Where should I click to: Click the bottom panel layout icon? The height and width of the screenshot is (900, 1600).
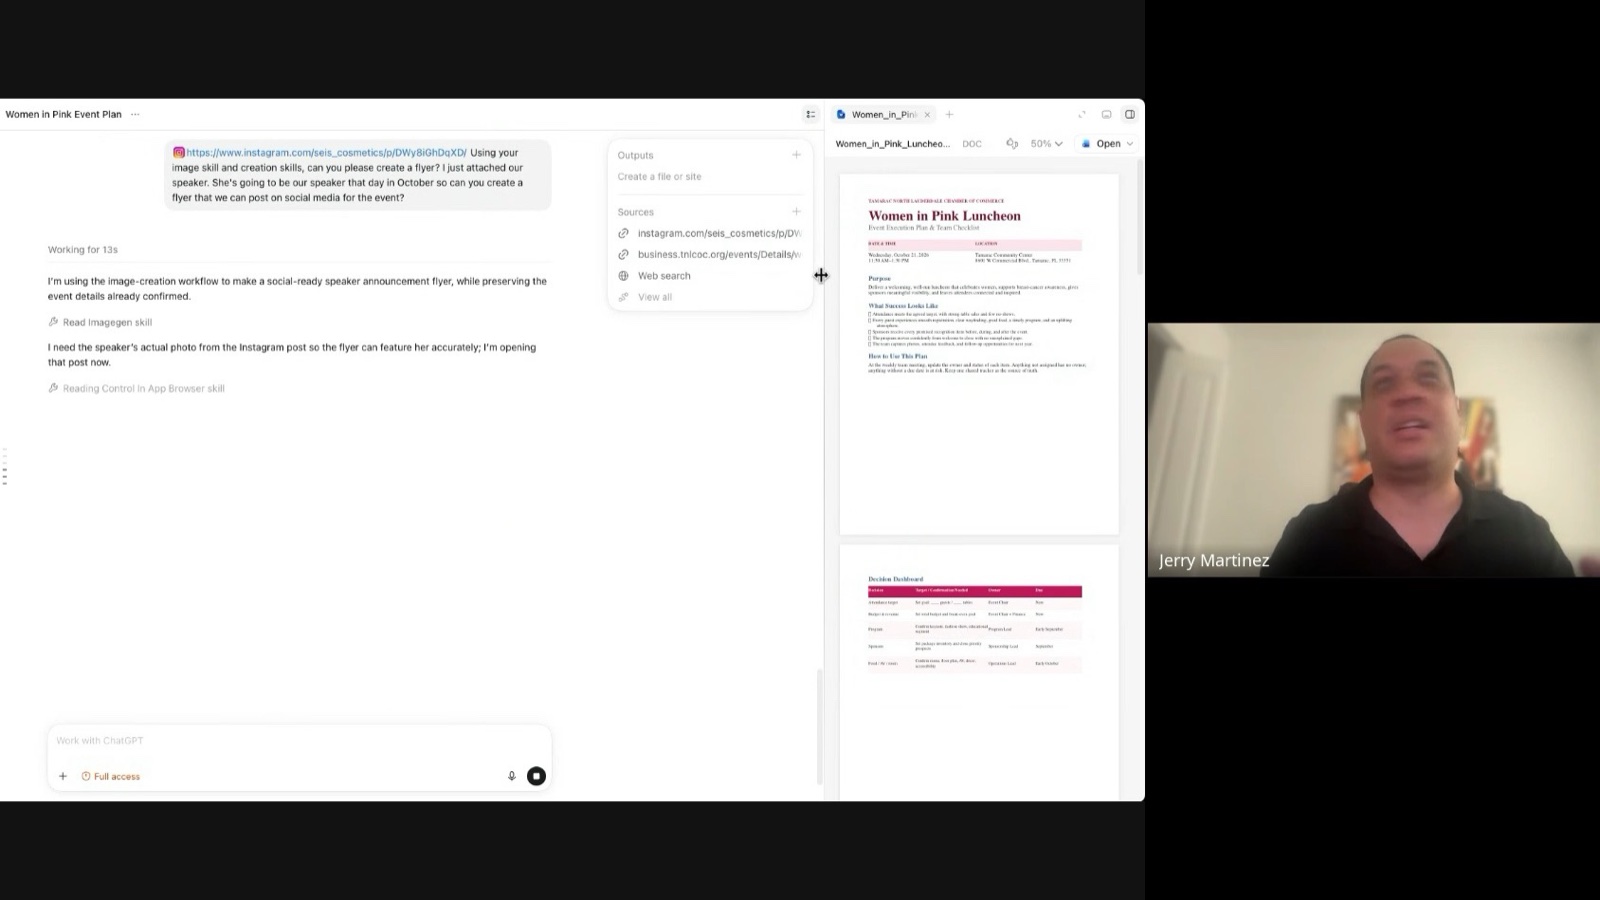pos(1106,114)
